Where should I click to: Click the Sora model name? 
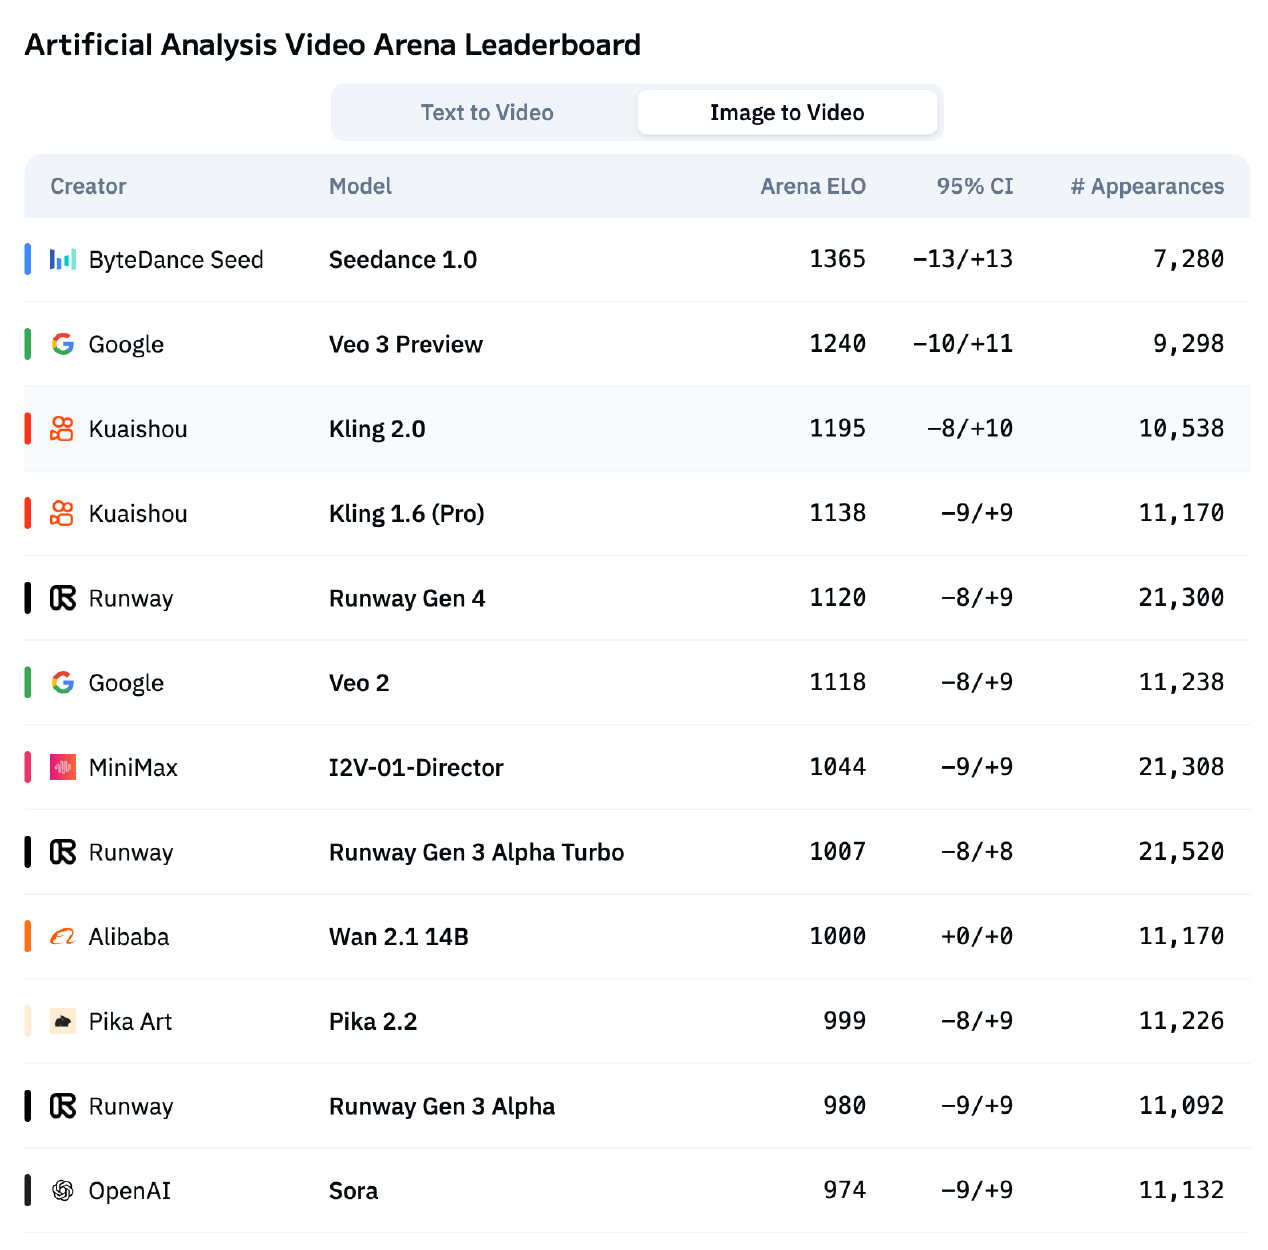354,1191
